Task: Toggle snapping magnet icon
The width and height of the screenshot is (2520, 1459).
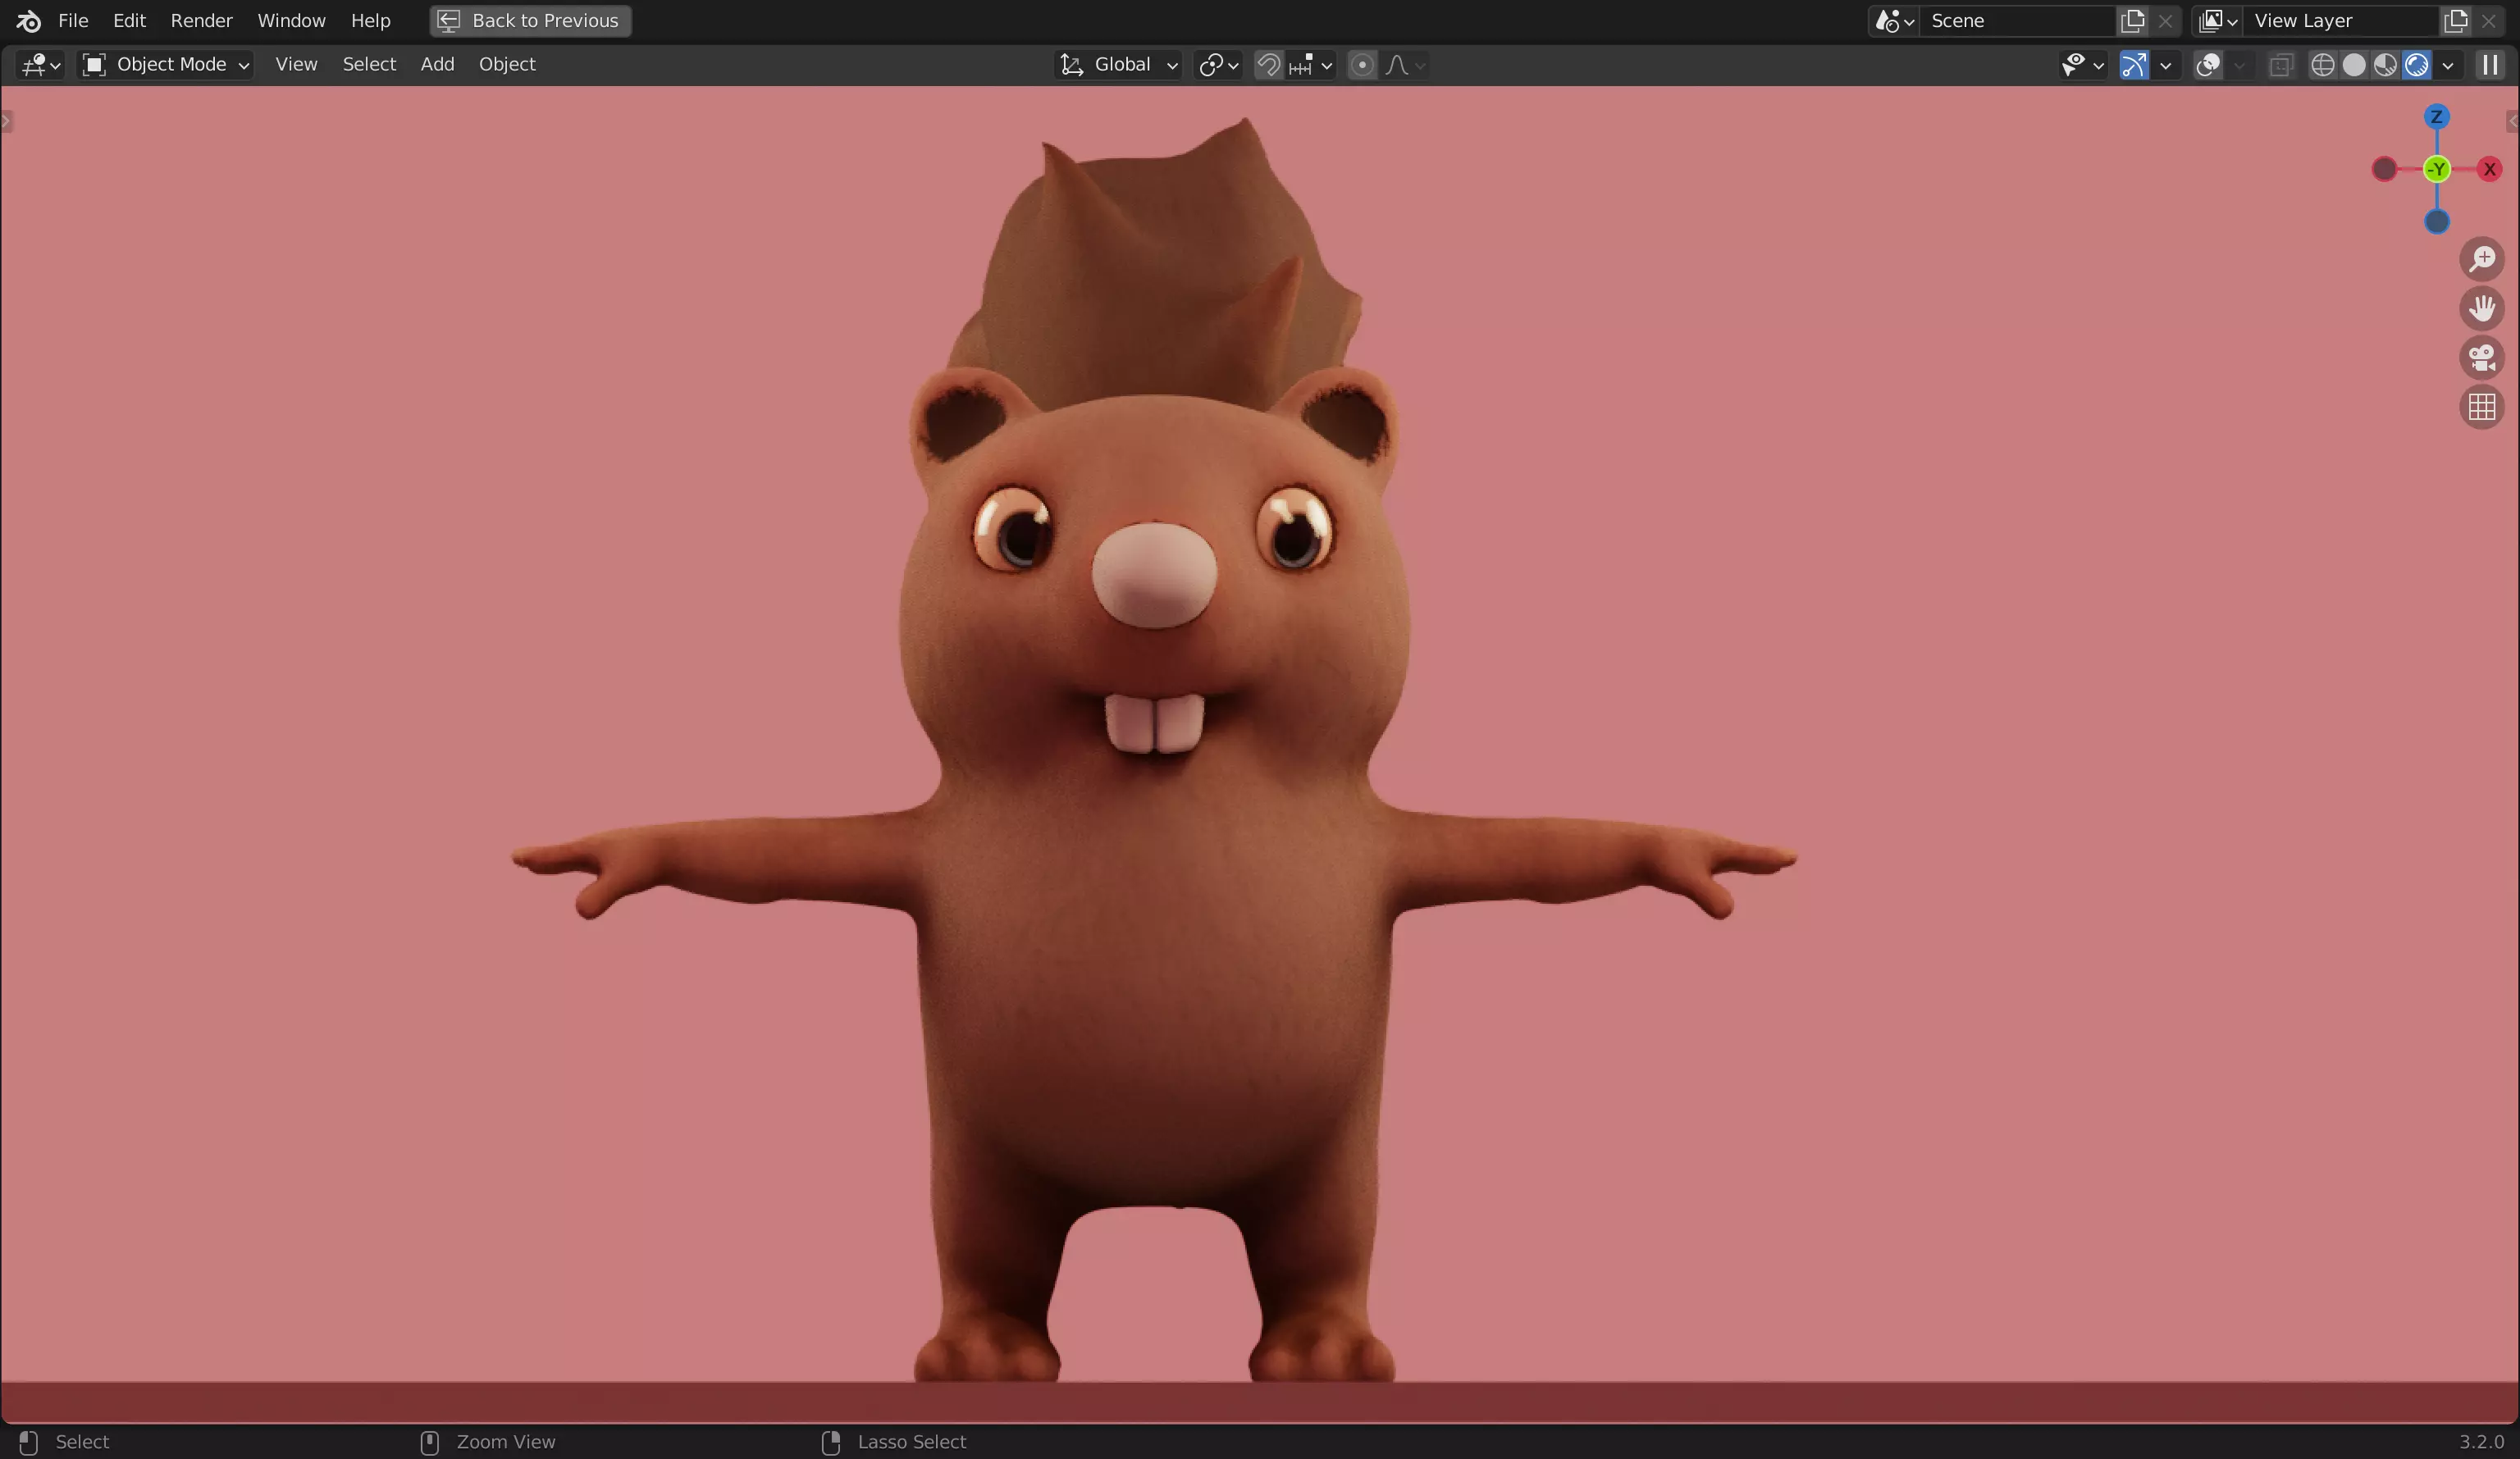Action: point(1268,65)
